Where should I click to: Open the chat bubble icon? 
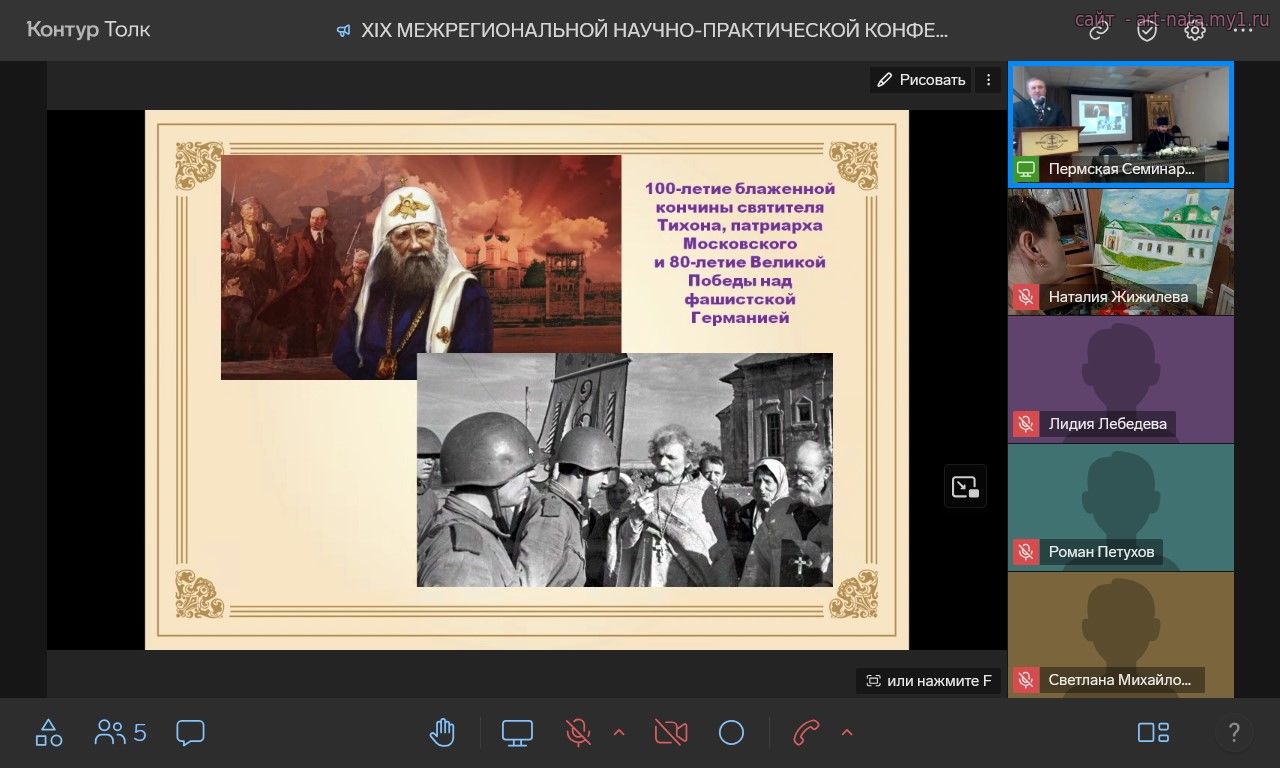(190, 733)
